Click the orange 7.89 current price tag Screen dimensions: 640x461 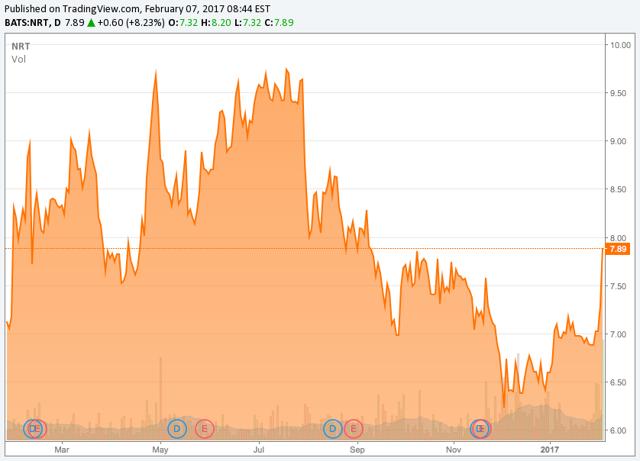point(618,249)
